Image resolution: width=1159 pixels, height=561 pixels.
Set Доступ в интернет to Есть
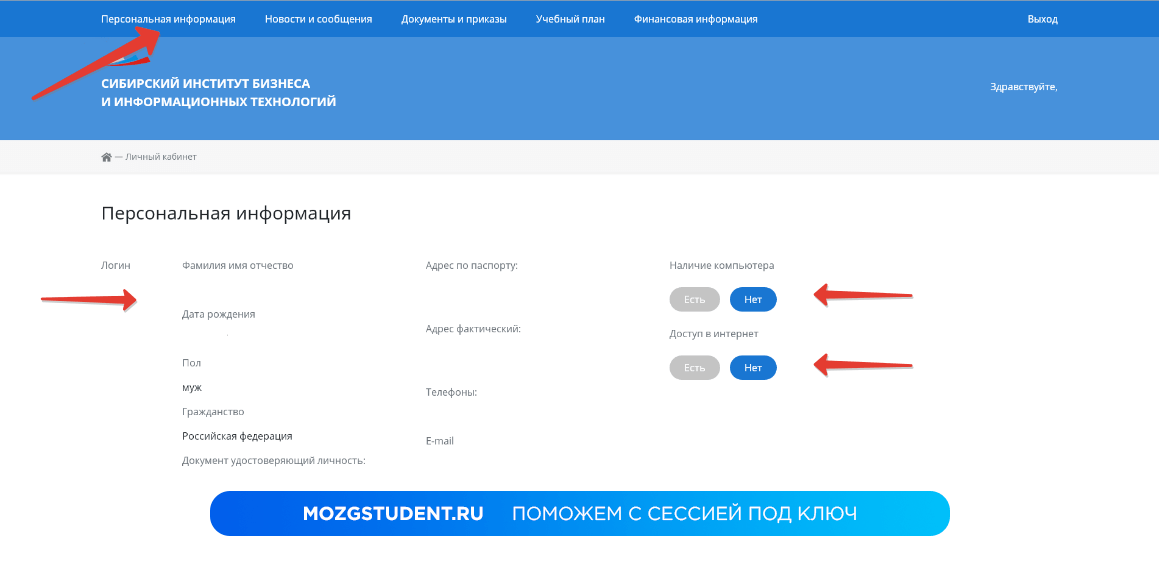coord(695,367)
